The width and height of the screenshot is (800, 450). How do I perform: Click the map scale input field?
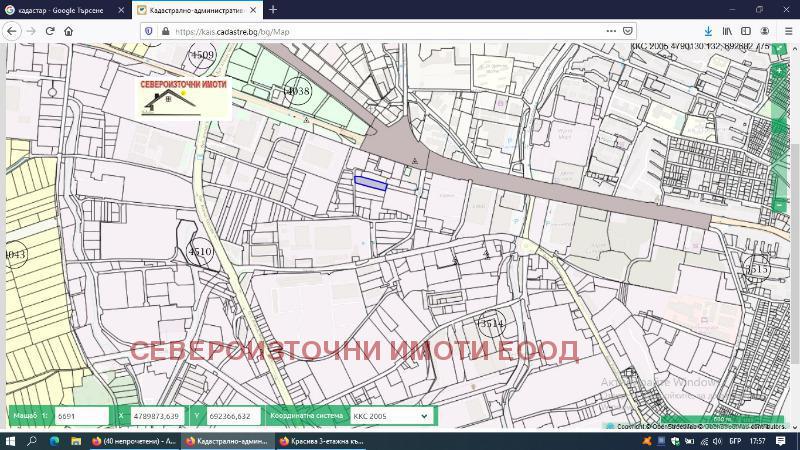pos(82,415)
